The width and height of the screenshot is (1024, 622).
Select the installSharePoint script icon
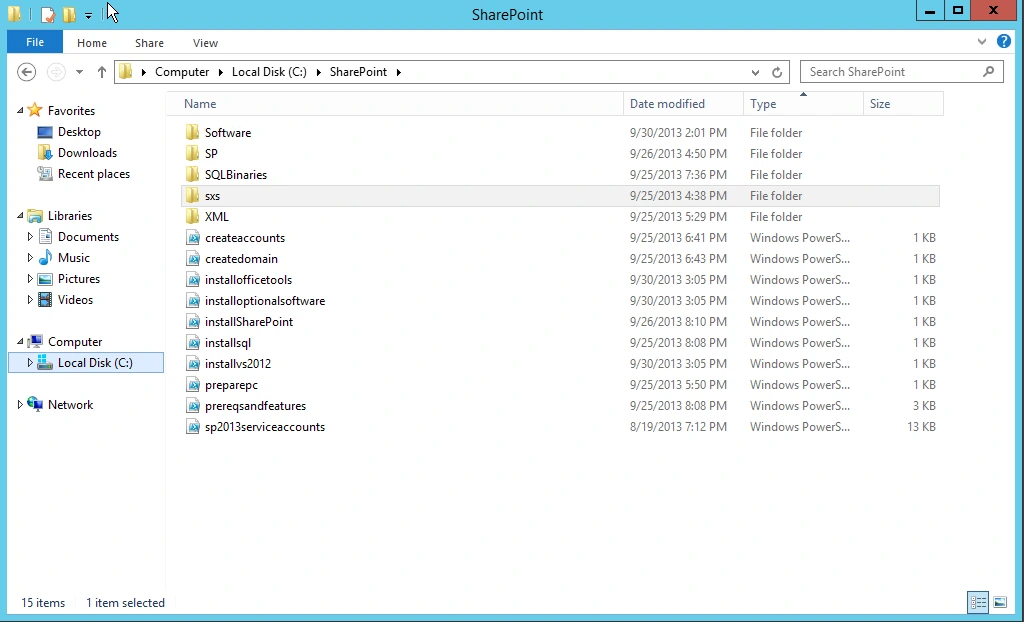coord(193,321)
